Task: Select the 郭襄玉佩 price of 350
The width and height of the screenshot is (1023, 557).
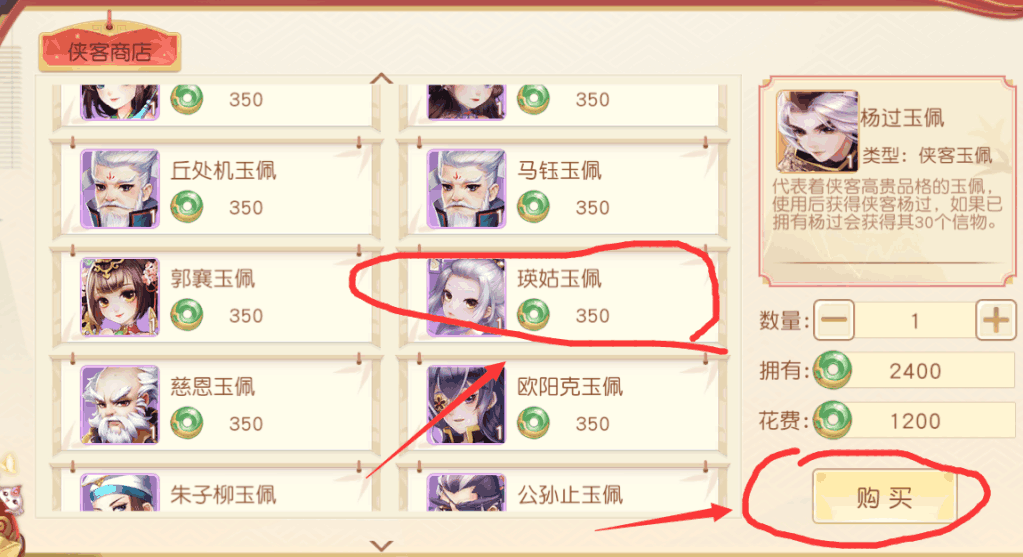Action: click(246, 316)
